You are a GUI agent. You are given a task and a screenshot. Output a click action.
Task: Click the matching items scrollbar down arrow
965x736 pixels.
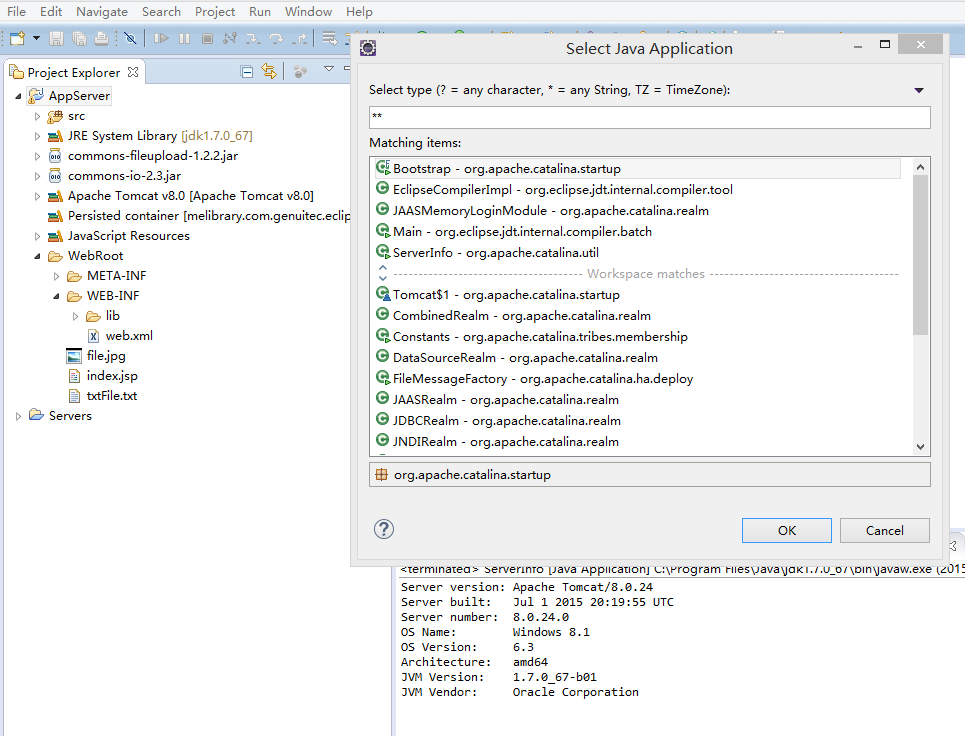920,447
